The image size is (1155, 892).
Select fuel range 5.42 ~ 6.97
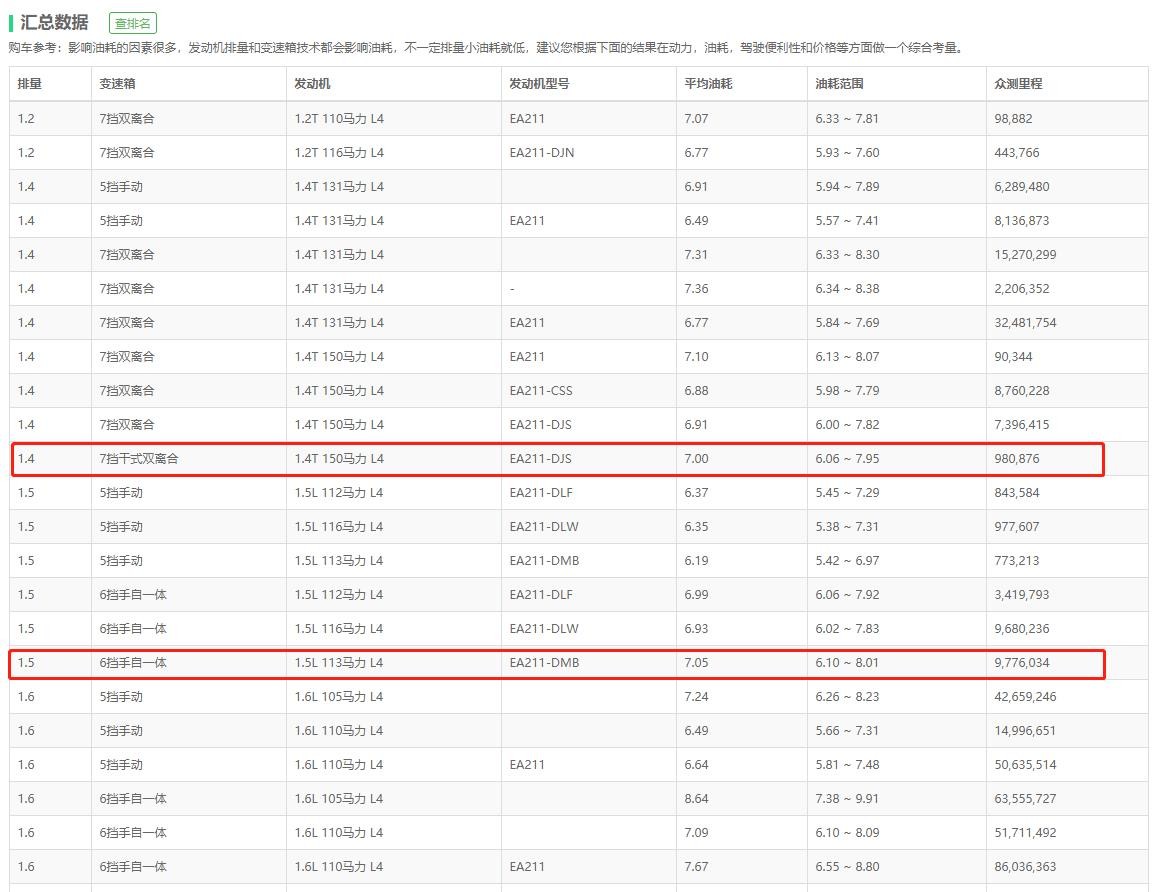point(847,561)
